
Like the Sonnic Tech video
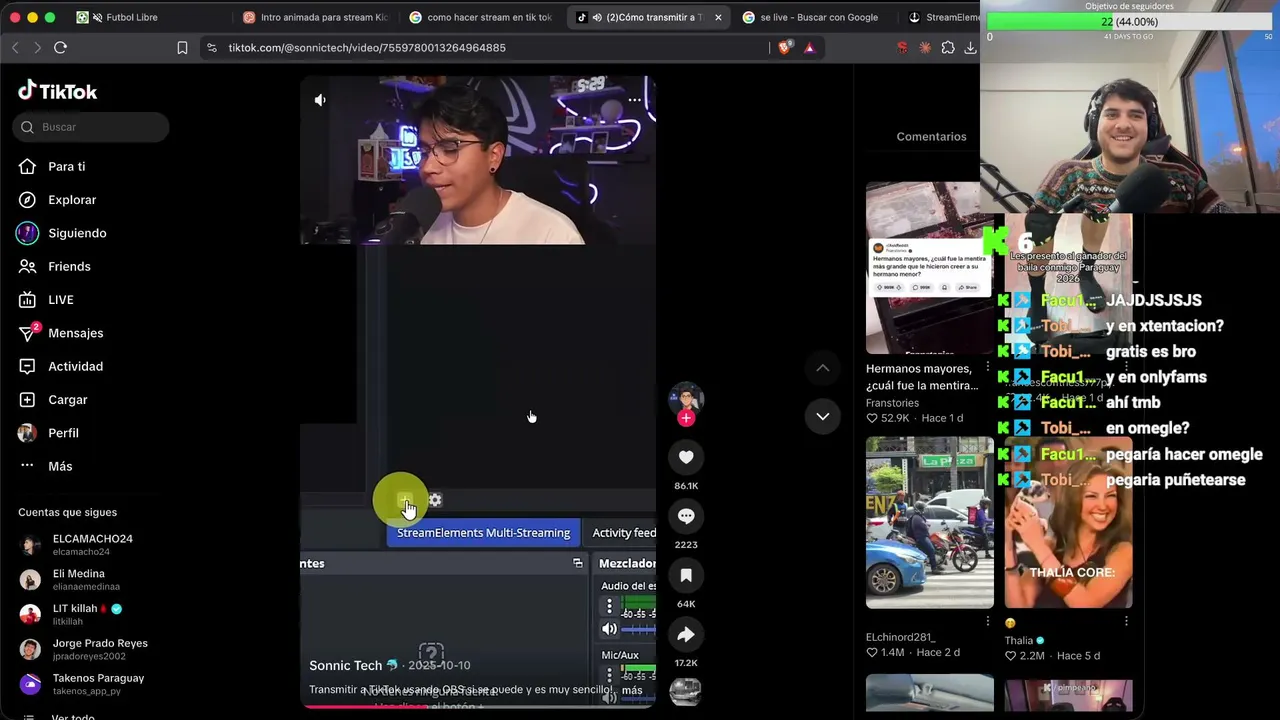pyautogui.click(x=686, y=457)
